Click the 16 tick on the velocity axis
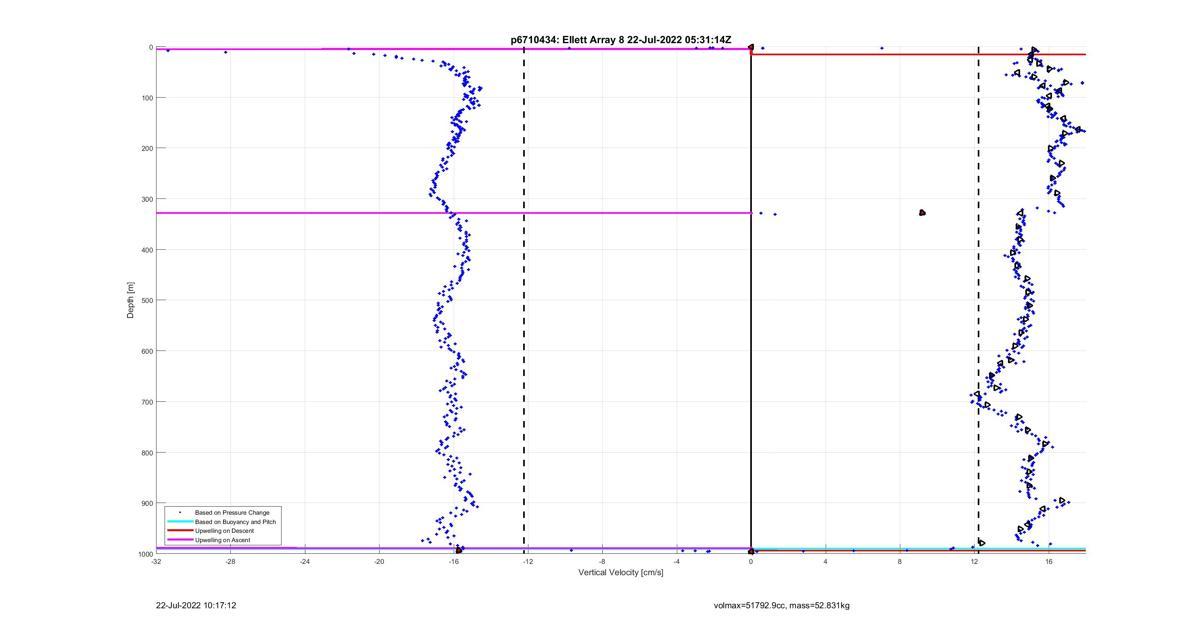 [x=1048, y=562]
